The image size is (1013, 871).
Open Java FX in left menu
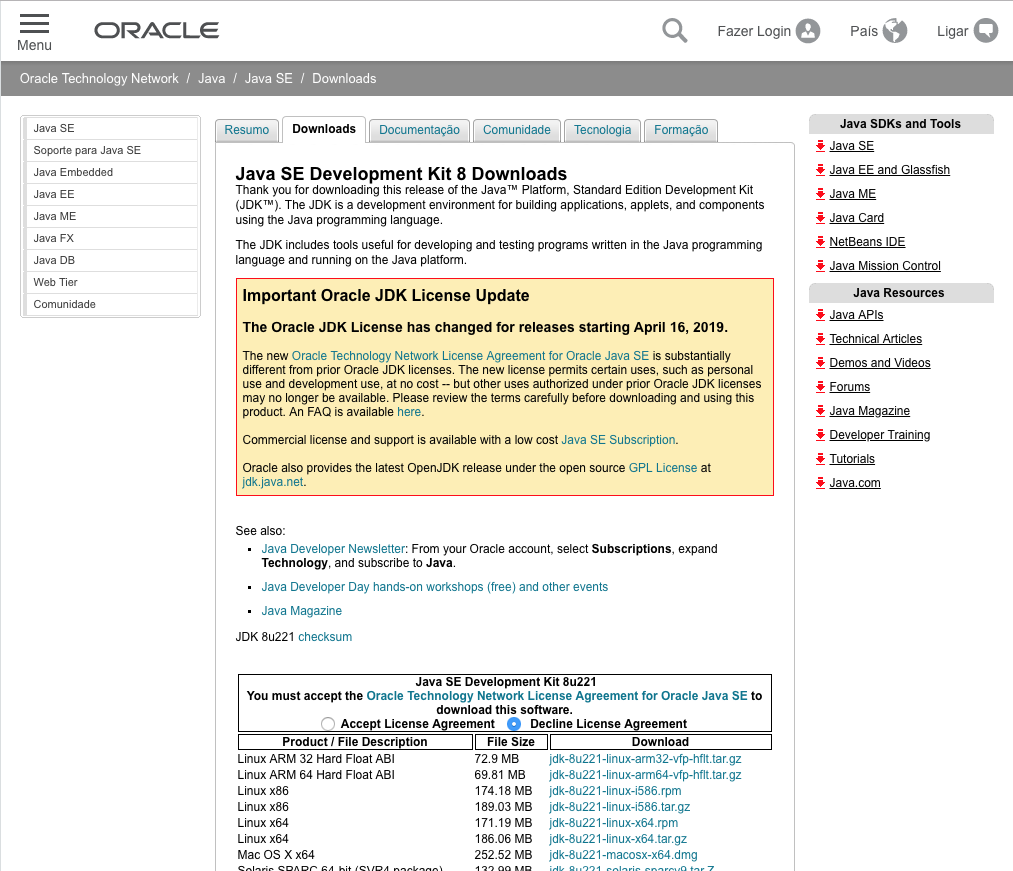coord(111,238)
